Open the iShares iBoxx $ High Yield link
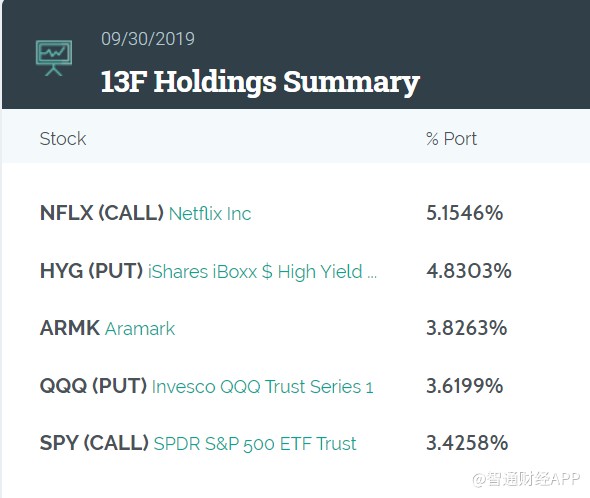The height and width of the screenshot is (498, 590). 262,272
